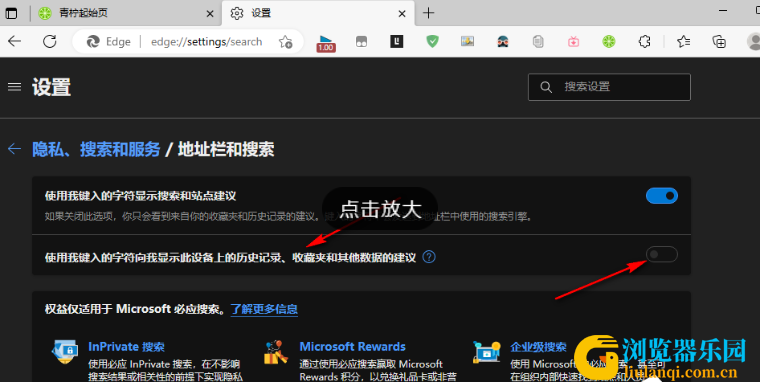Image resolution: width=760 pixels, height=382 pixels.
Task: Open the green shield extension icon
Action: coord(432,42)
